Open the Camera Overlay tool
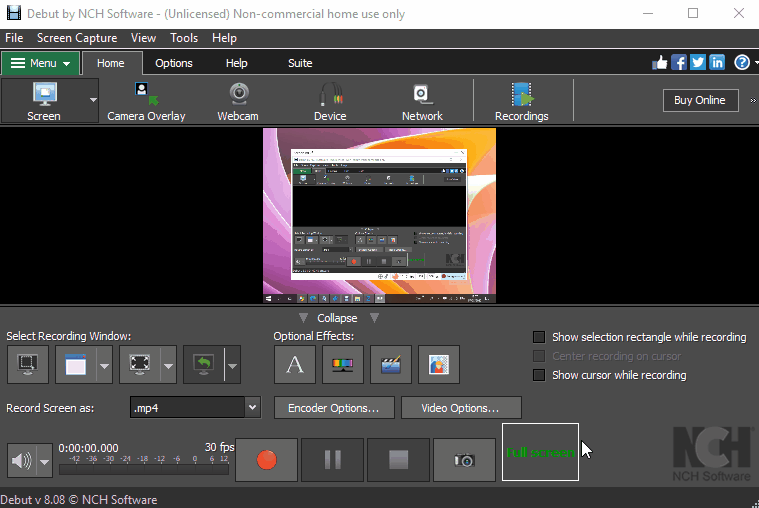759x508 pixels. (x=146, y=101)
